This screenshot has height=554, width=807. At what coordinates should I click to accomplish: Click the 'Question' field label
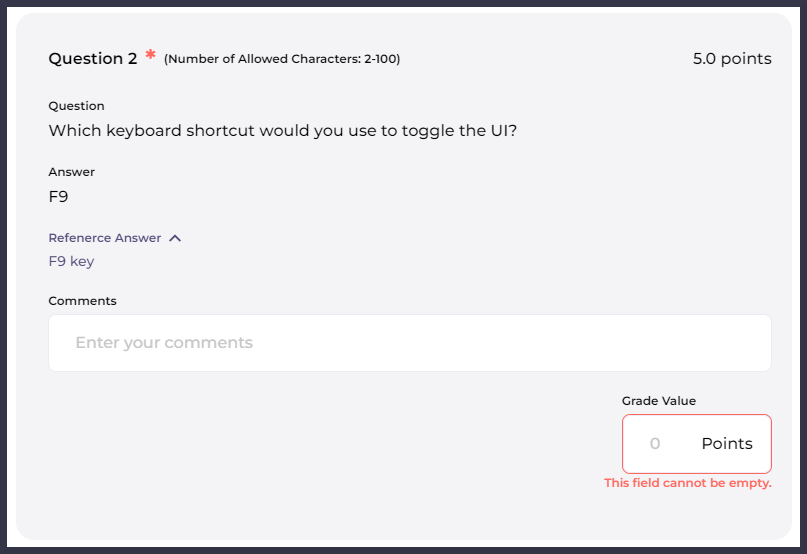(76, 106)
